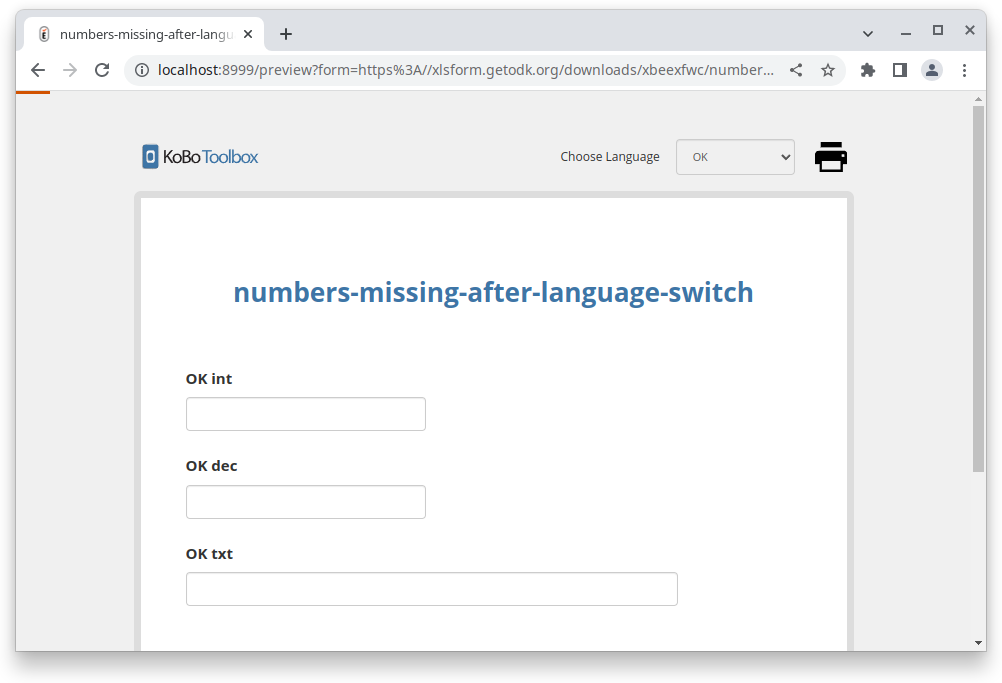This screenshot has width=1002, height=683.
Task: Reload the current page
Action: pyautogui.click(x=102, y=70)
